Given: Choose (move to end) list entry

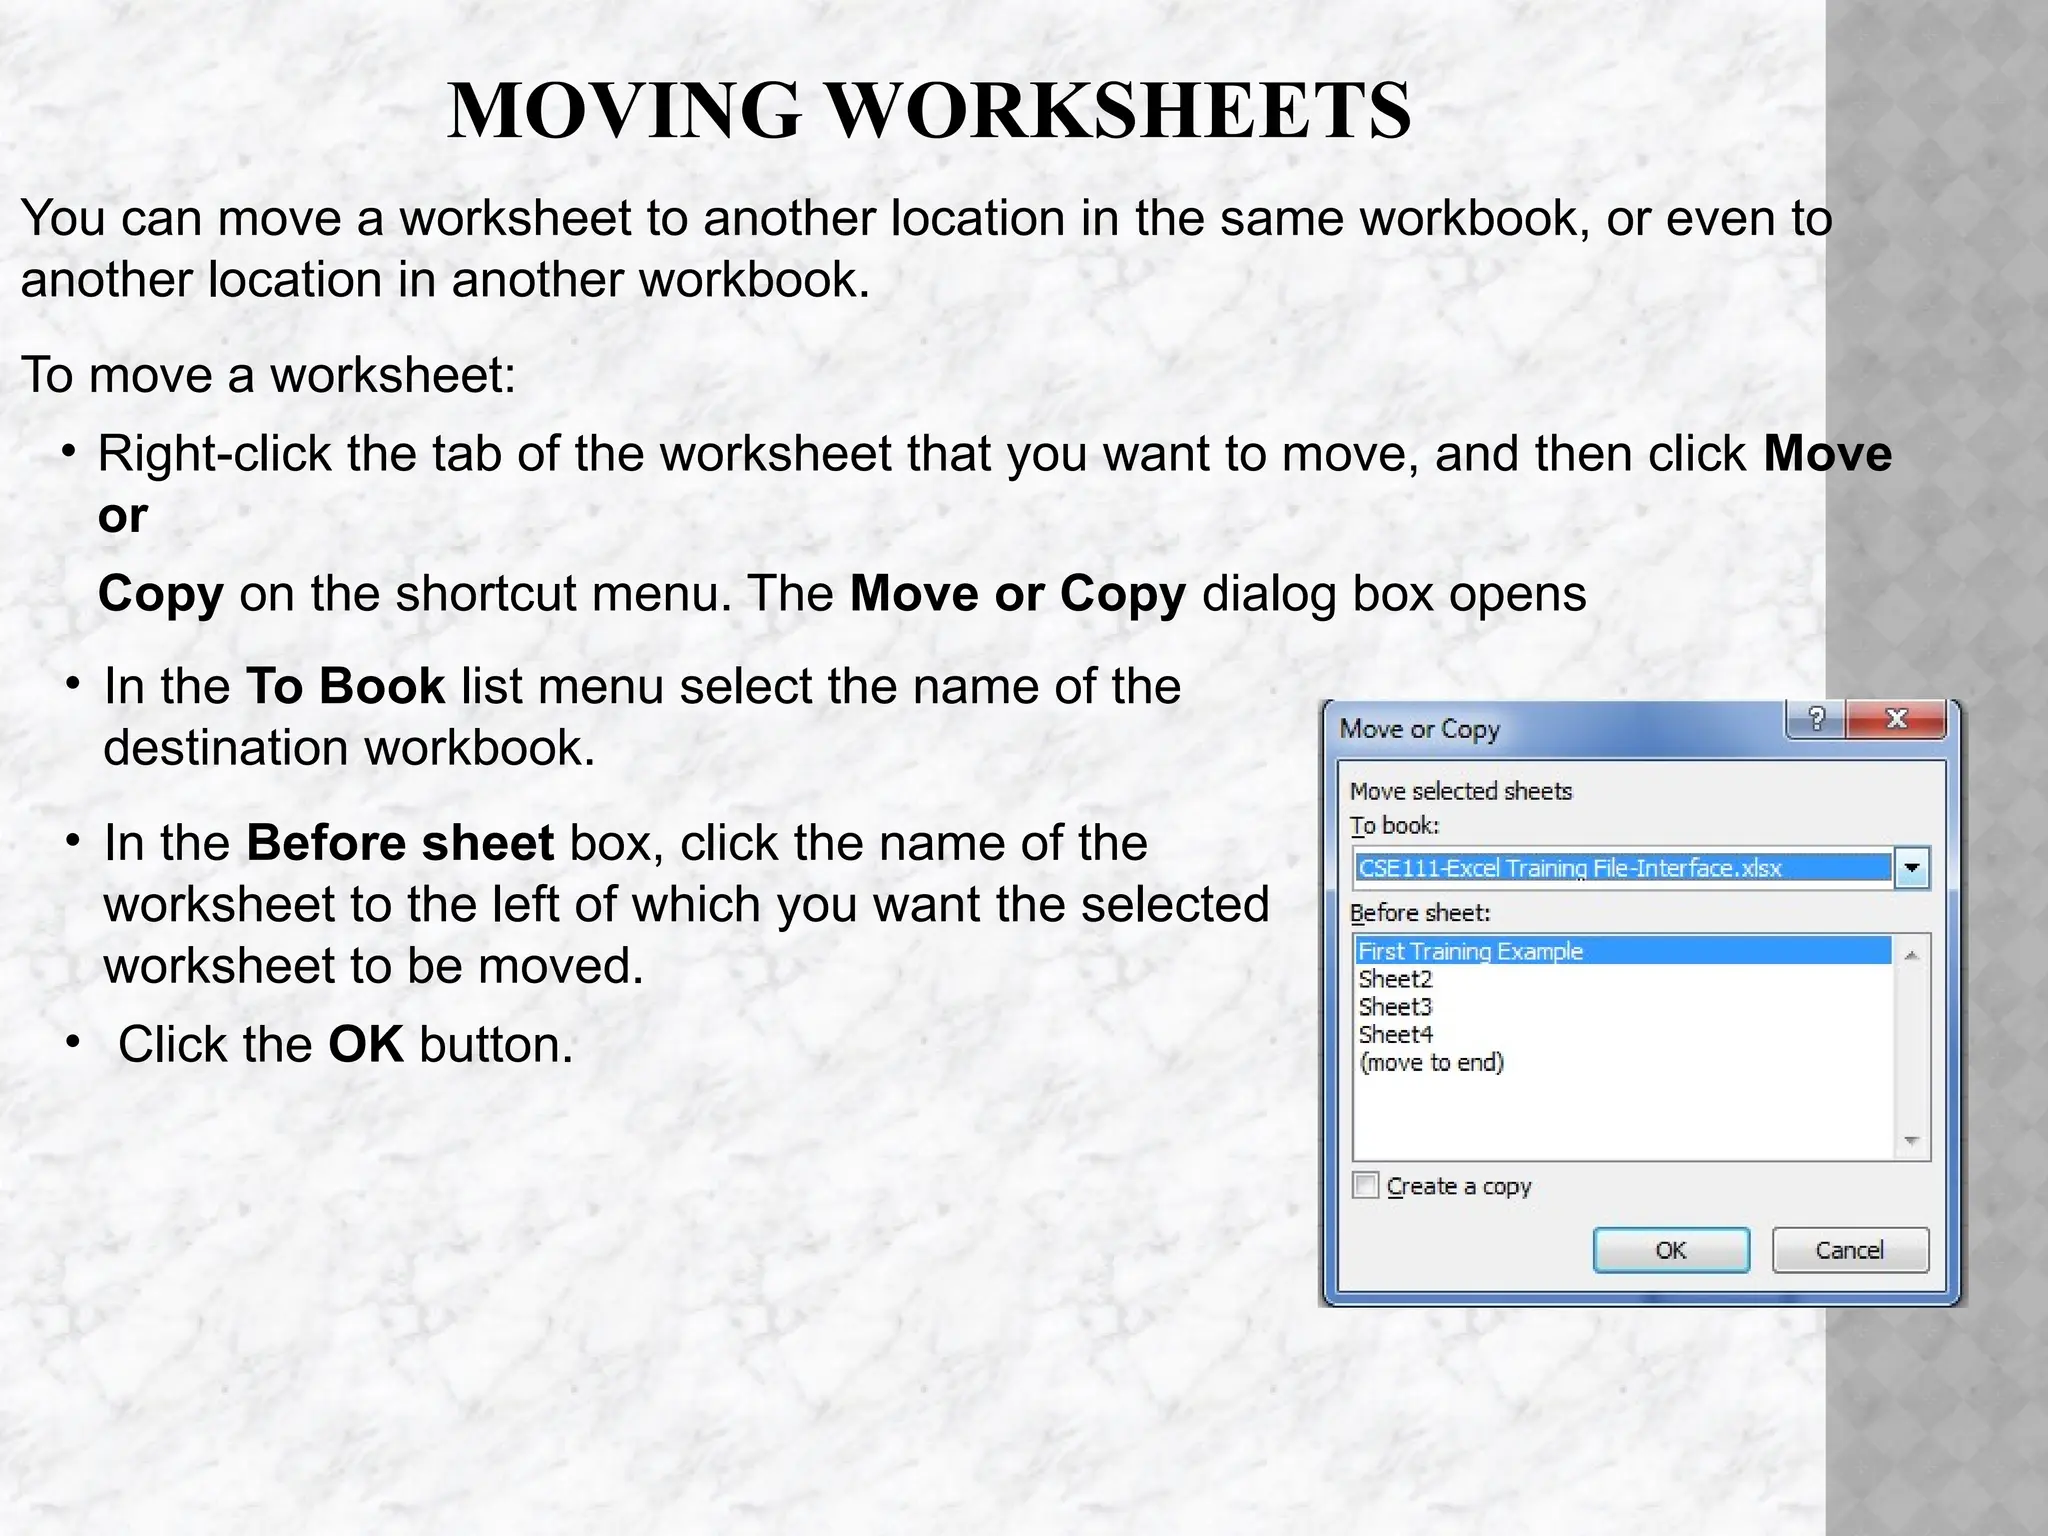Looking at the screenshot, I should (x=1623, y=1063).
